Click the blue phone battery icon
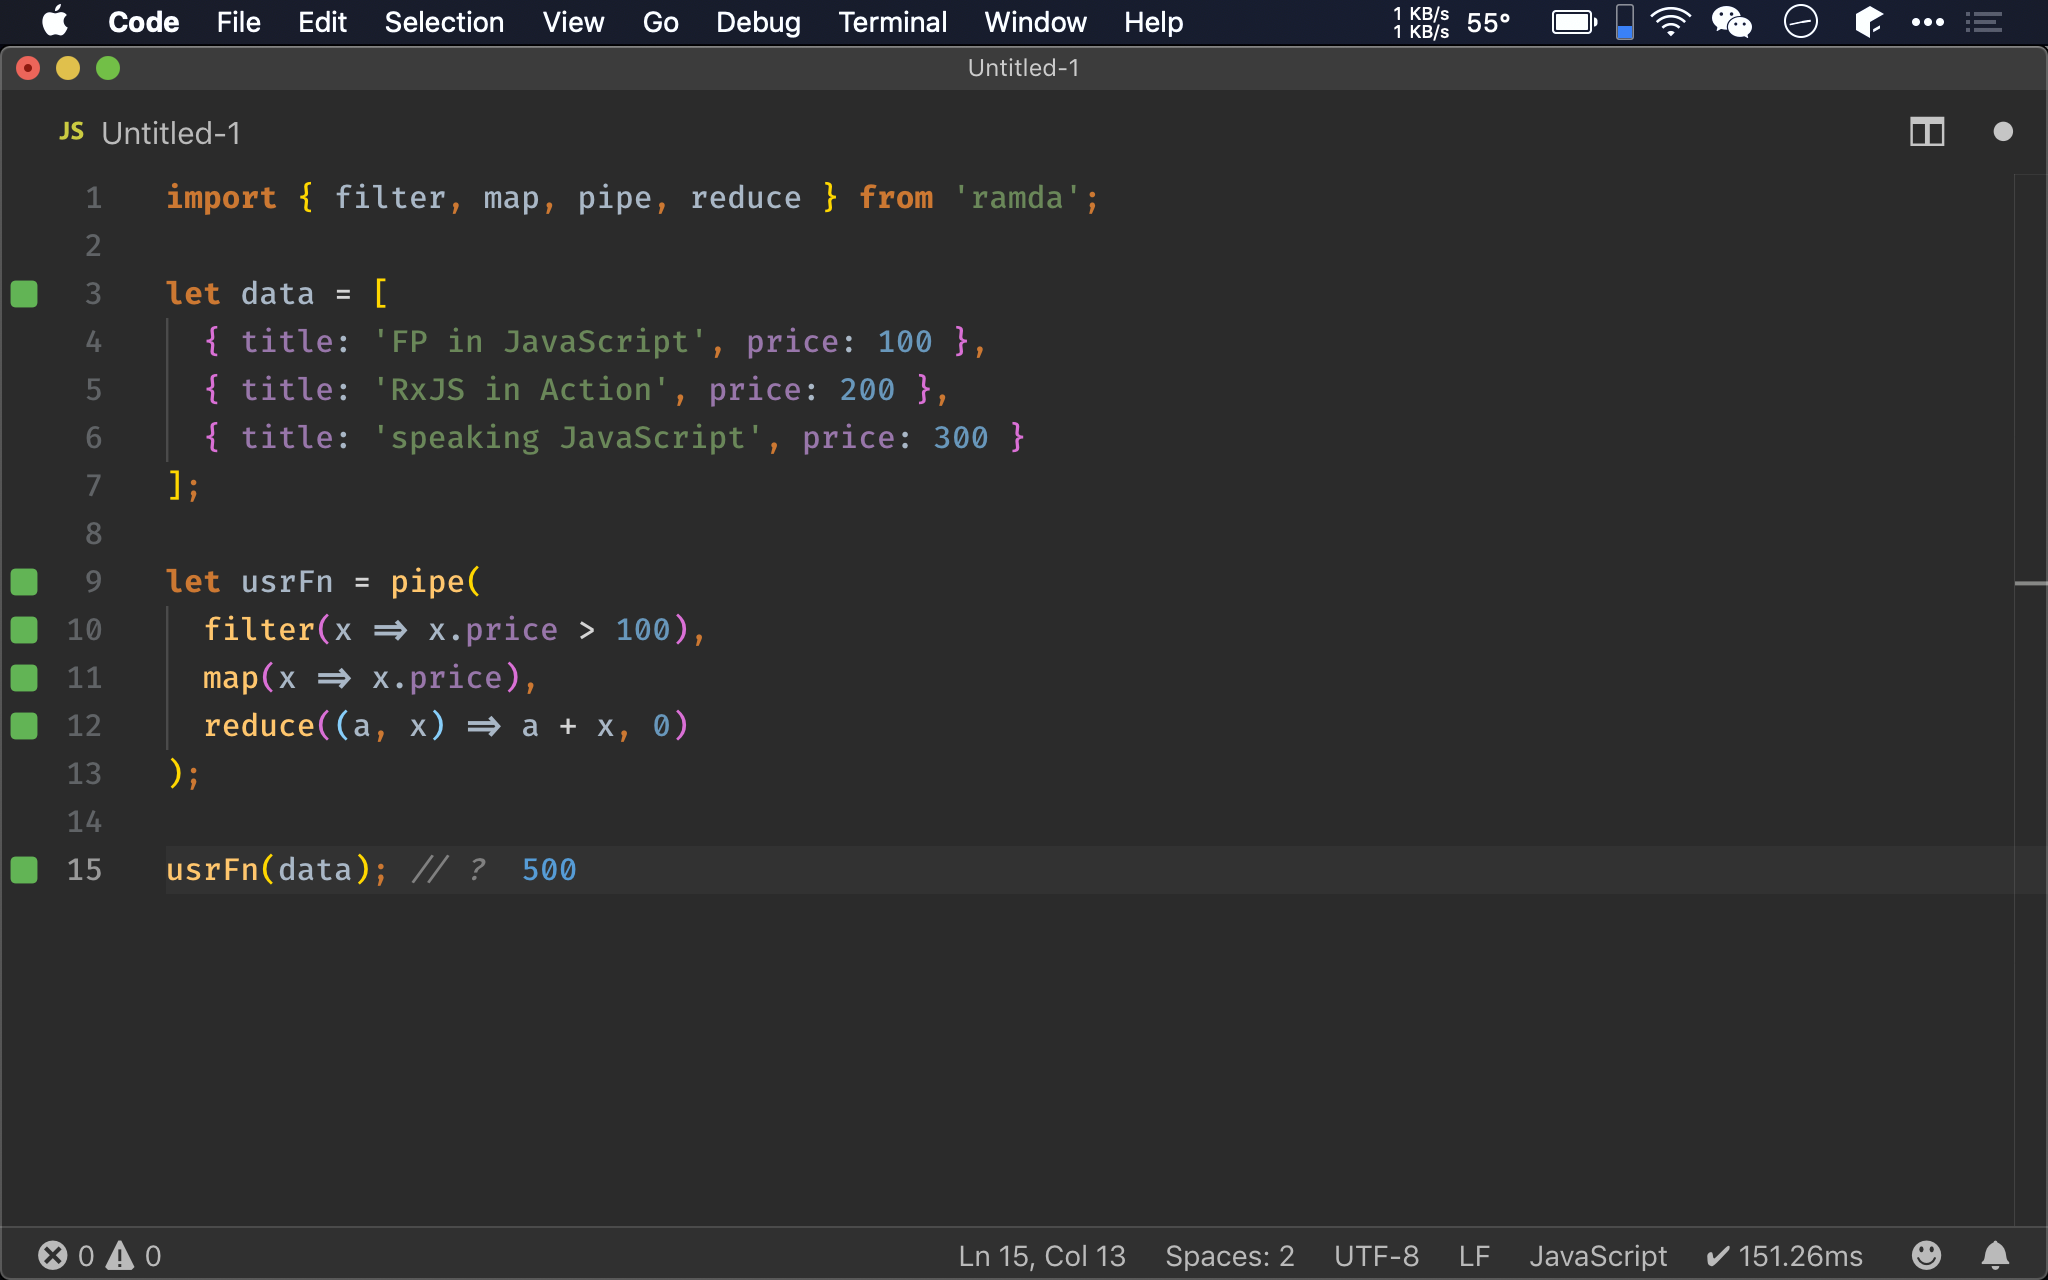The image size is (2048, 1280). [x=1625, y=22]
